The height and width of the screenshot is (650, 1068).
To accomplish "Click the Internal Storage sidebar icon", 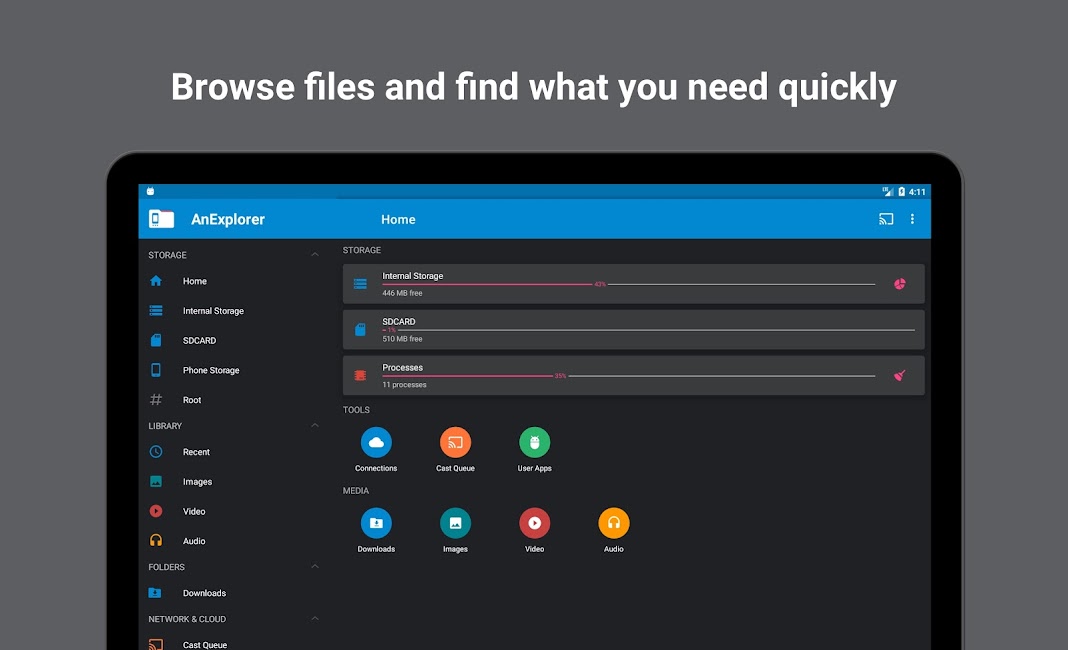I will click(x=156, y=311).
